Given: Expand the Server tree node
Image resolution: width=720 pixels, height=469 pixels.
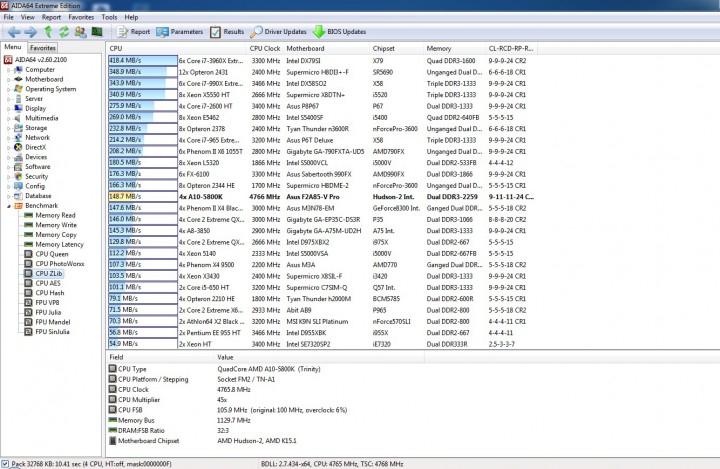Looking at the screenshot, I should 8,99.
